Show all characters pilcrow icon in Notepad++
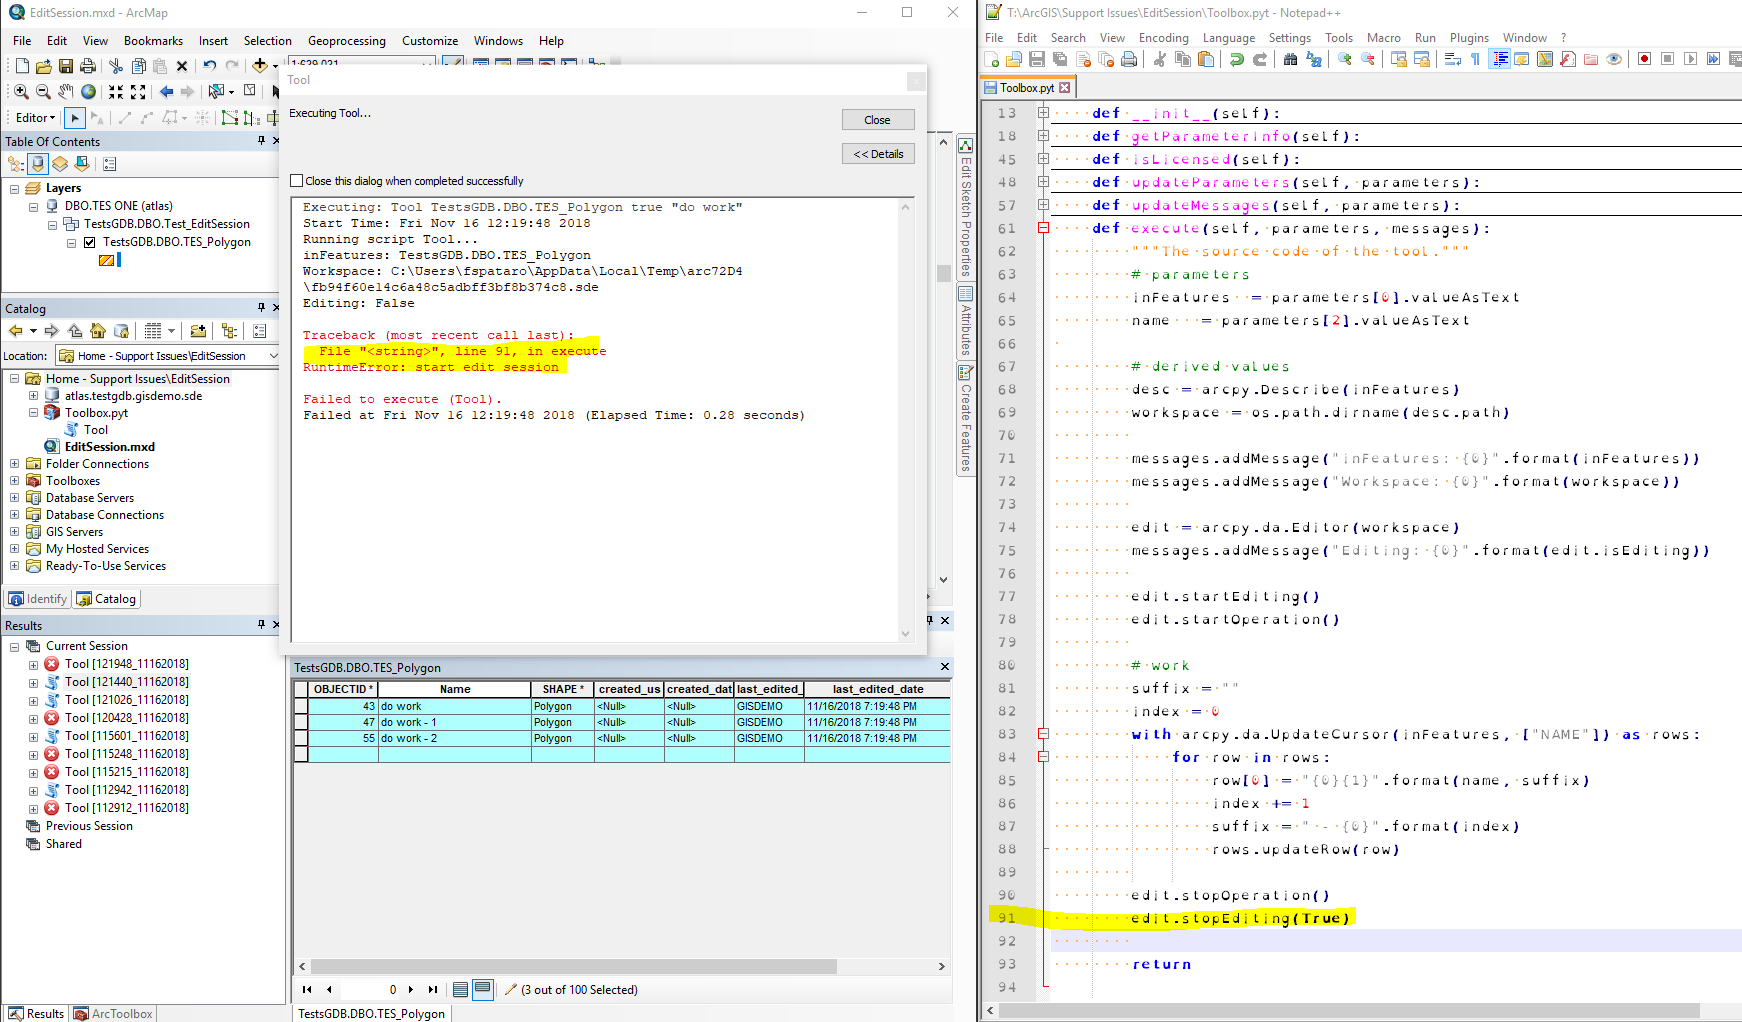Viewport: 1742px width, 1022px height. 1475,60
